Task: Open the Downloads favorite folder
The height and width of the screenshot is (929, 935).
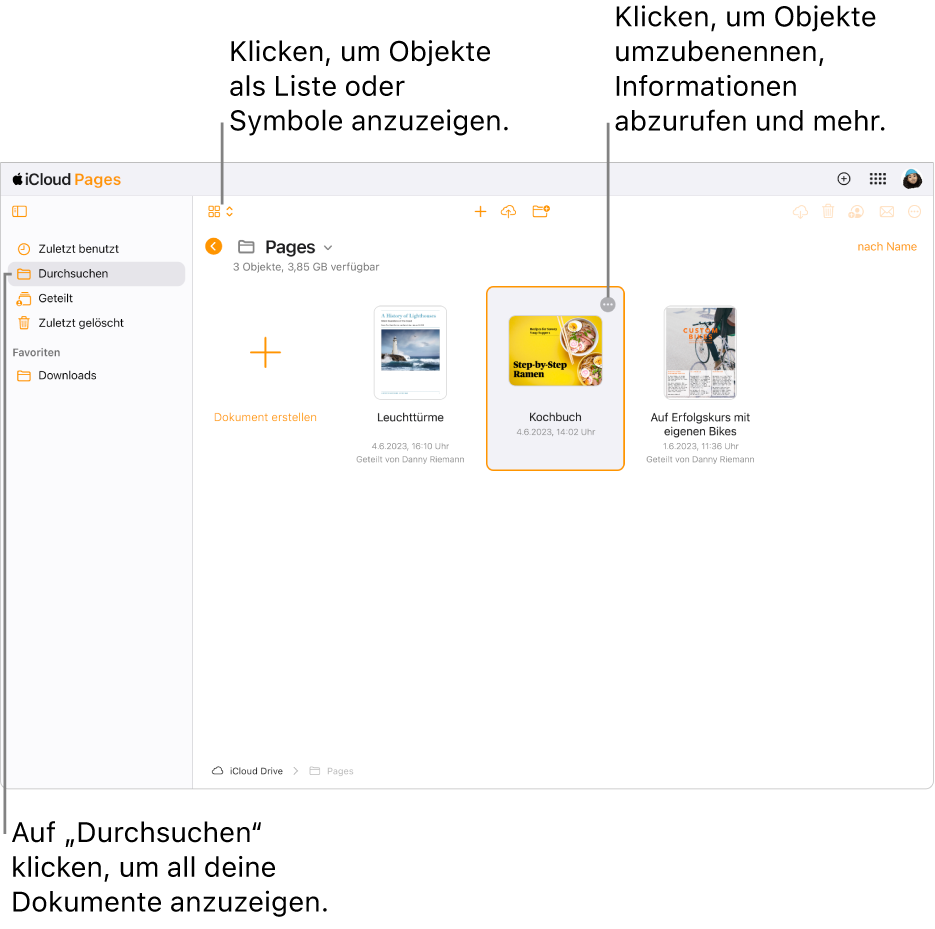Action: click(x=96, y=375)
